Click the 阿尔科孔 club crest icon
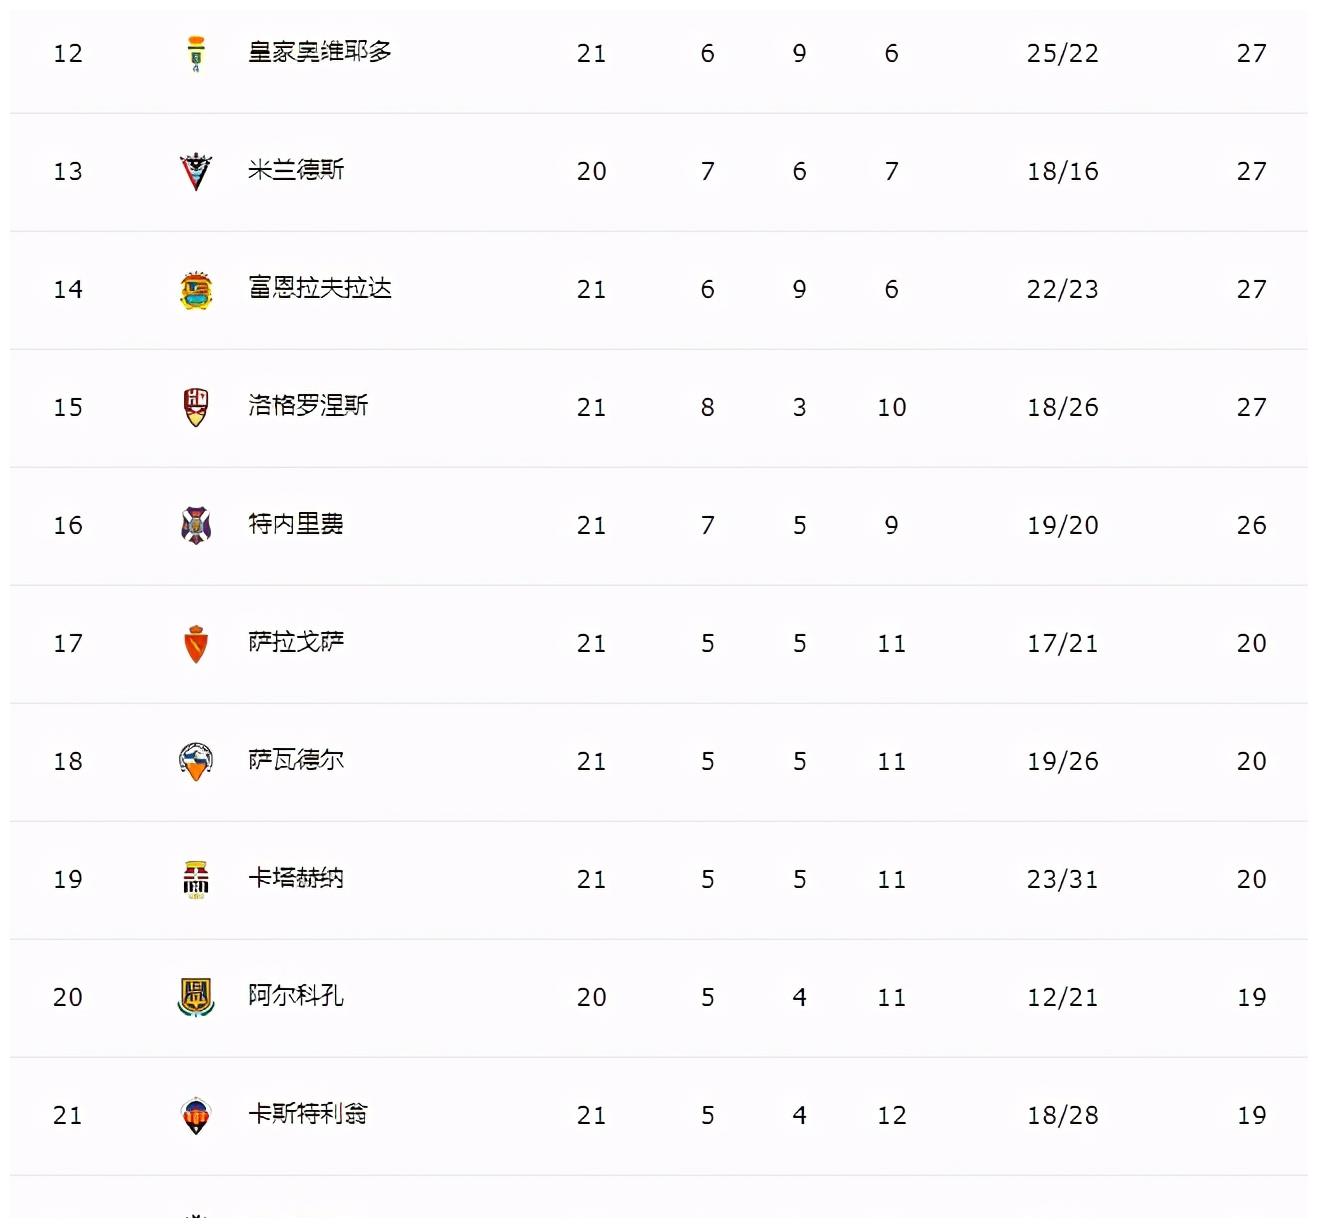Image resolution: width=1318 pixels, height=1228 pixels. click(x=196, y=997)
